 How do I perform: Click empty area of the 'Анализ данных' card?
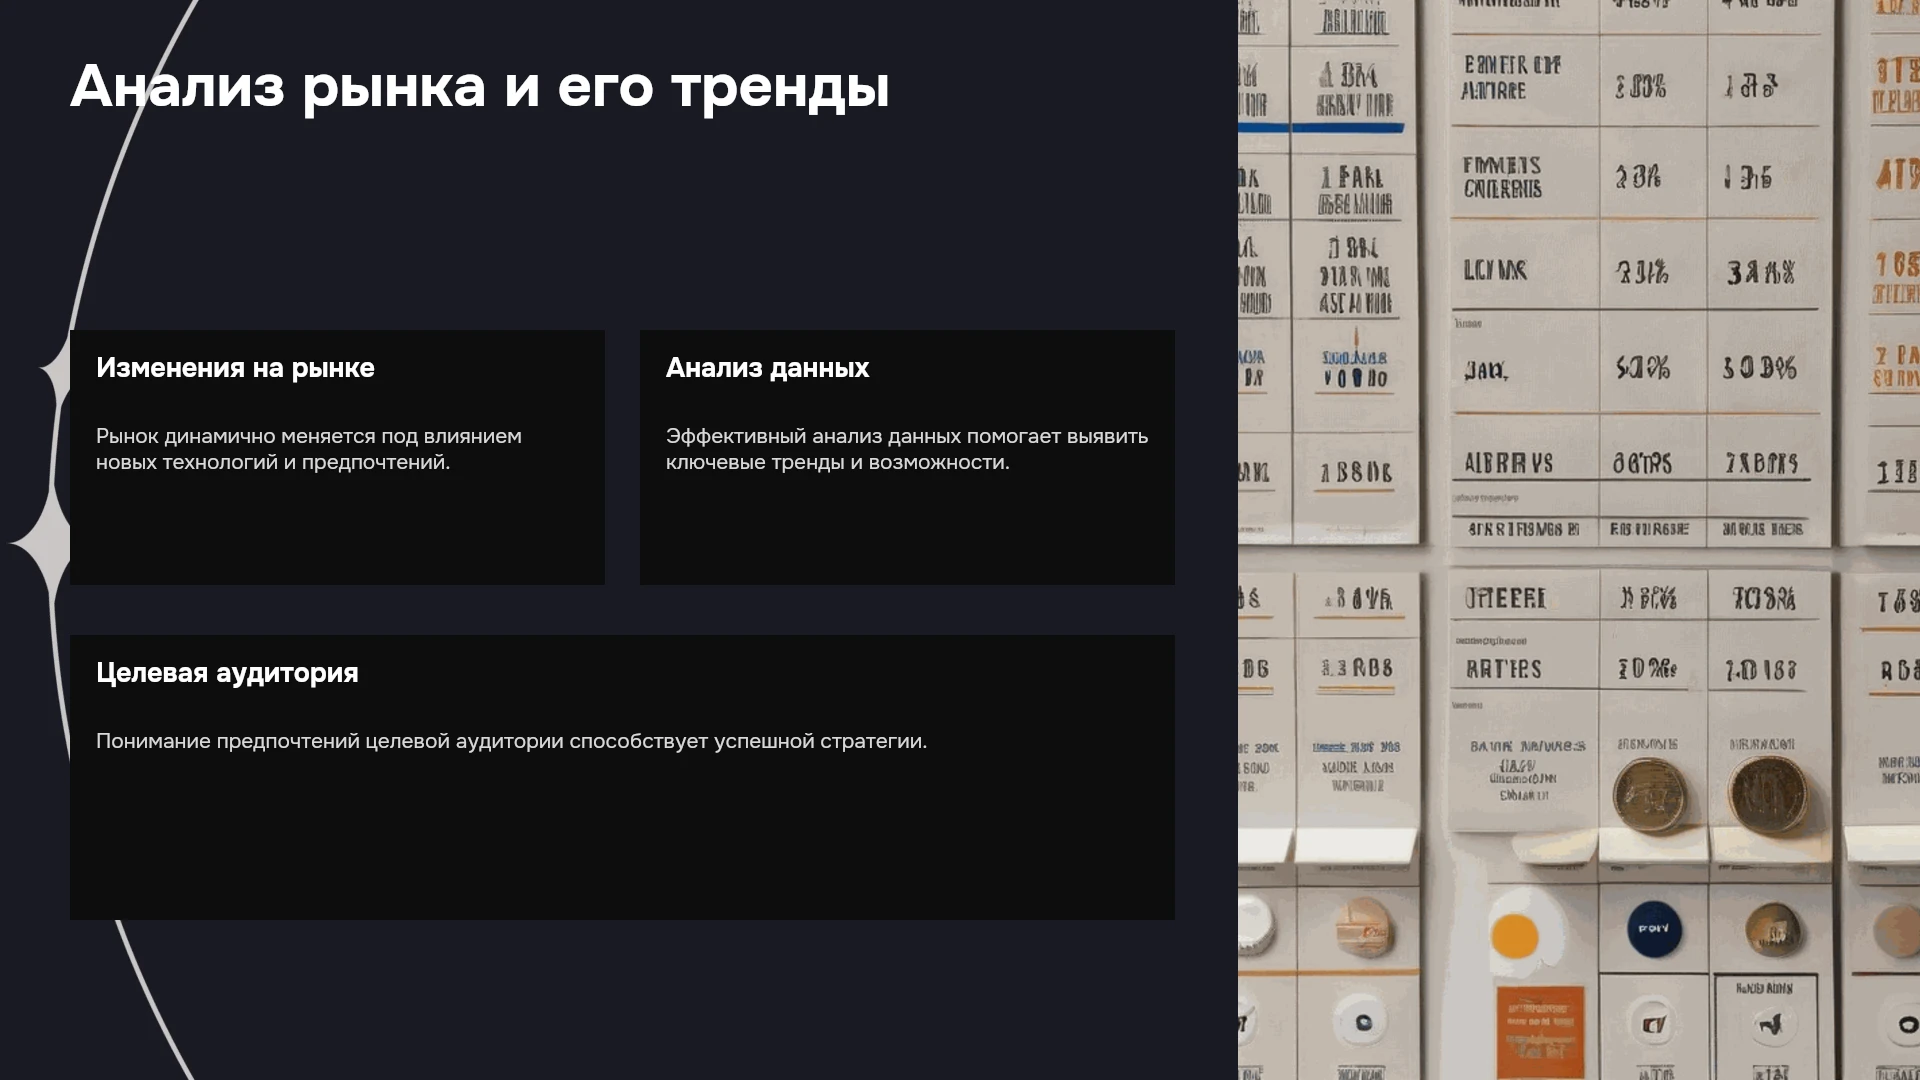click(x=907, y=530)
